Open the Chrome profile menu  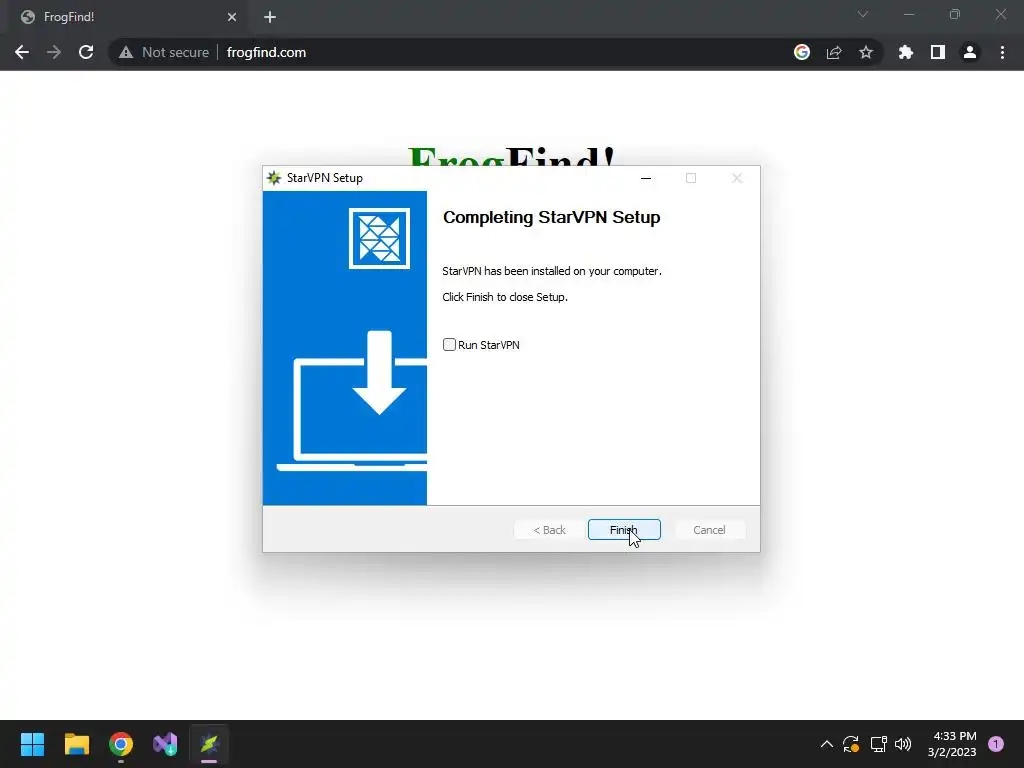970,52
